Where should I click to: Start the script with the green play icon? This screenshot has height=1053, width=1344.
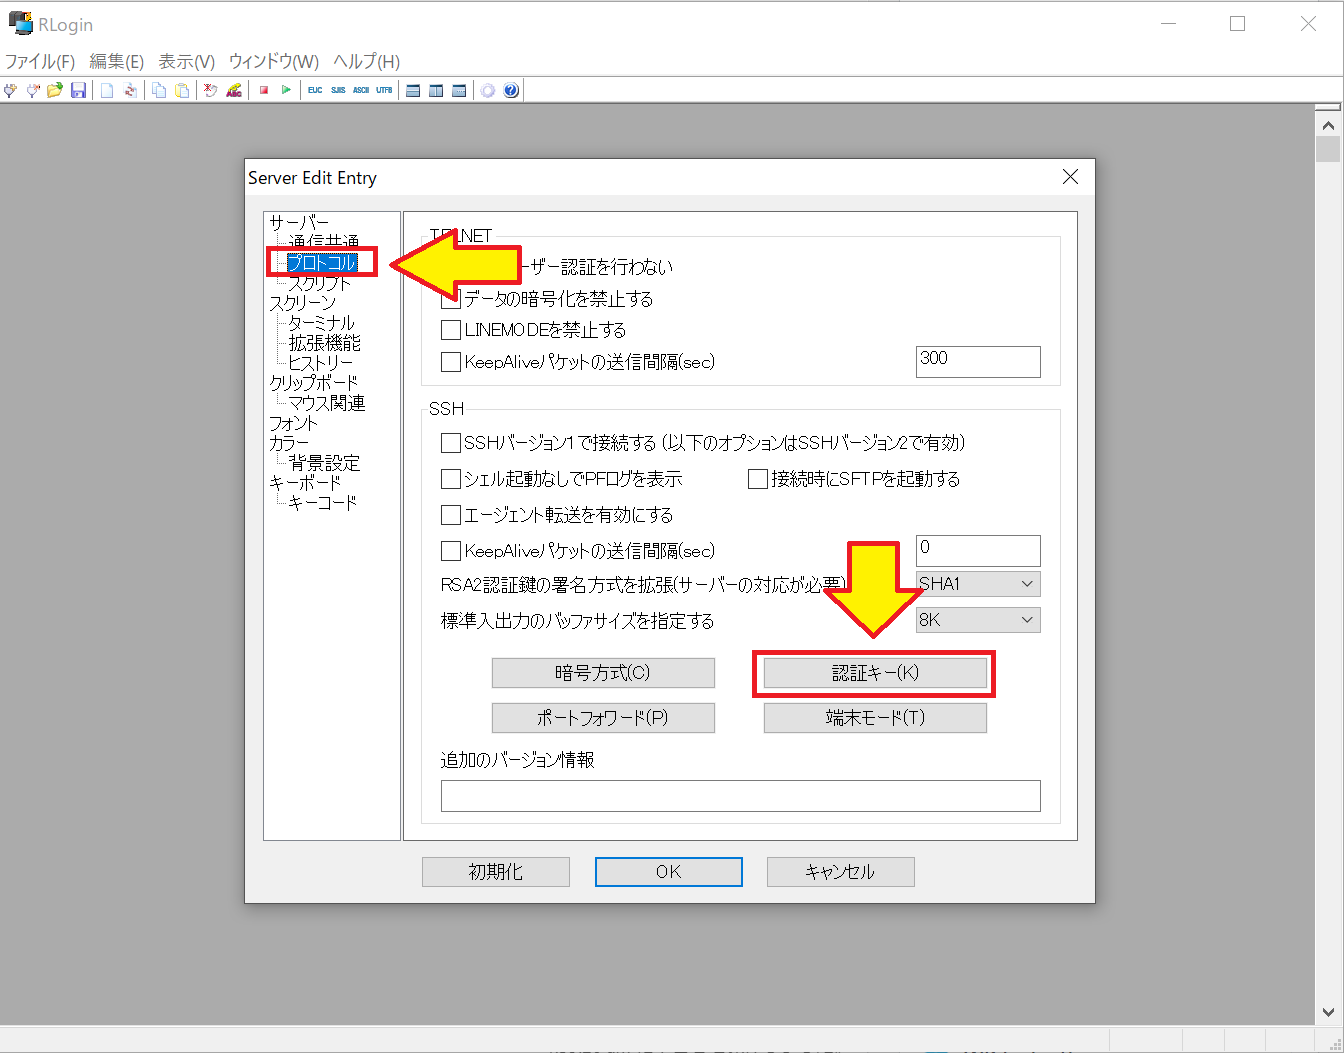coord(286,90)
